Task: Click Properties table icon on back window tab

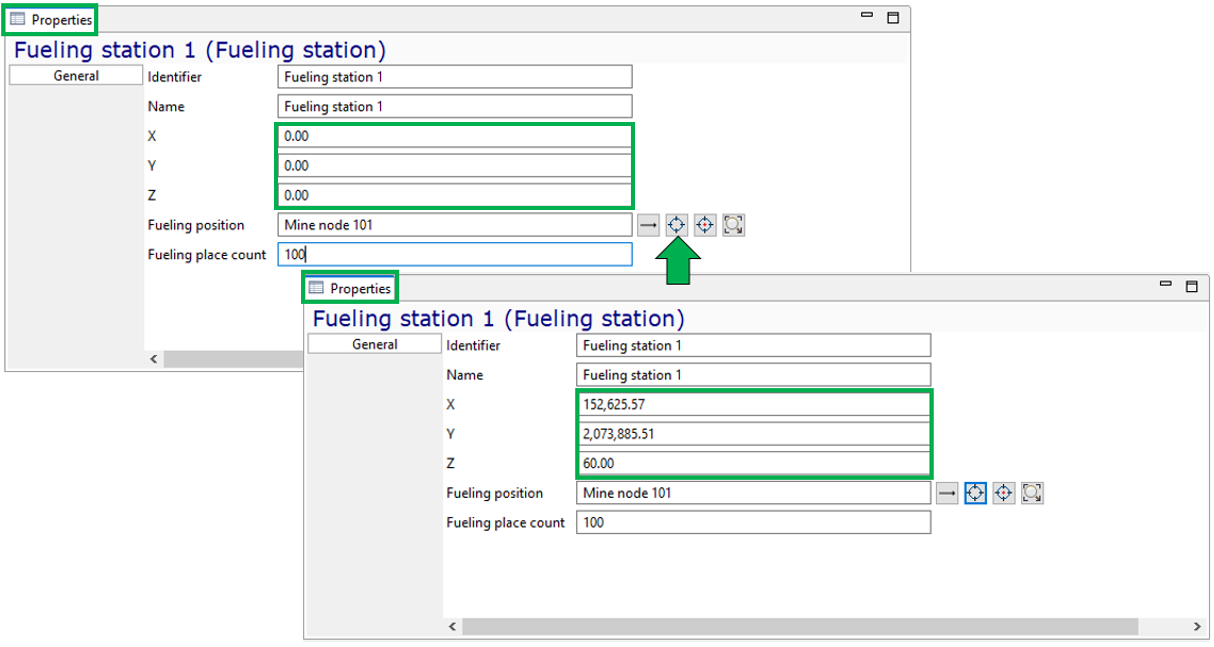Action: 18,19
